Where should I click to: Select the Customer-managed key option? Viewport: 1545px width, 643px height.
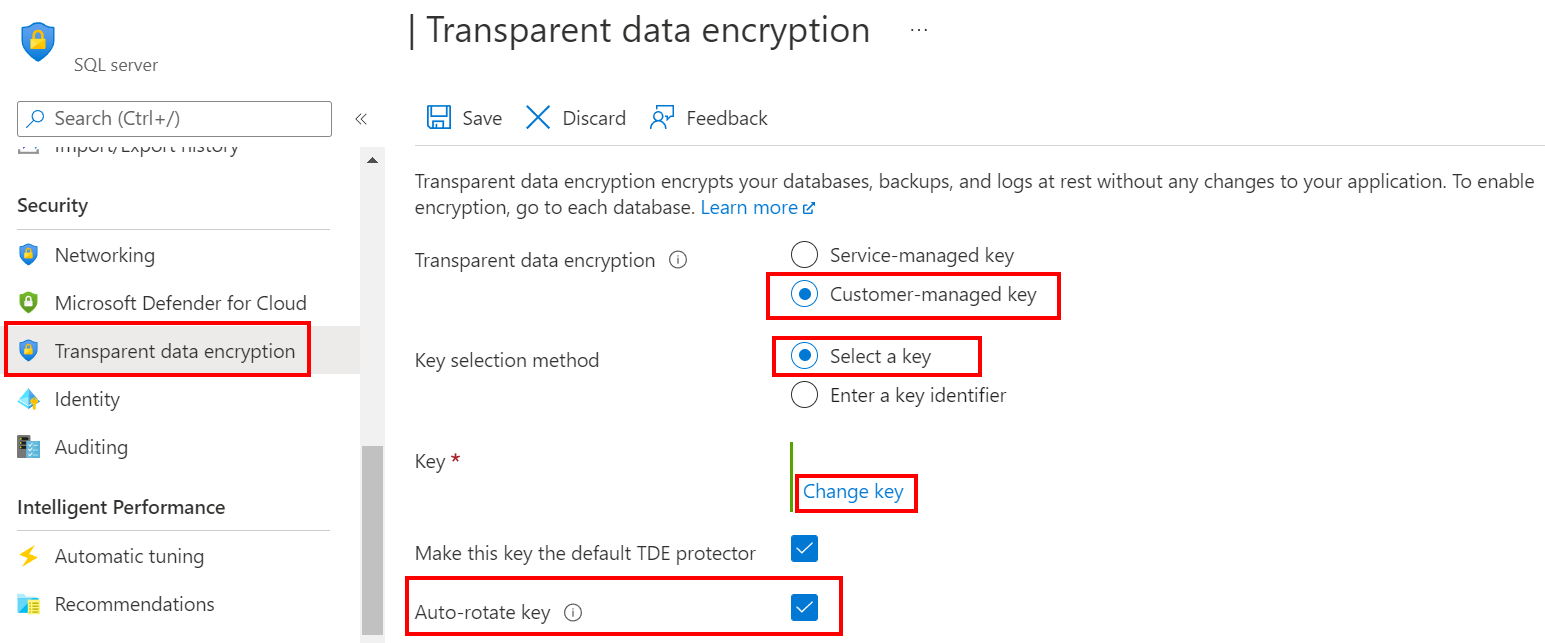pyautogui.click(x=804, y=295)
